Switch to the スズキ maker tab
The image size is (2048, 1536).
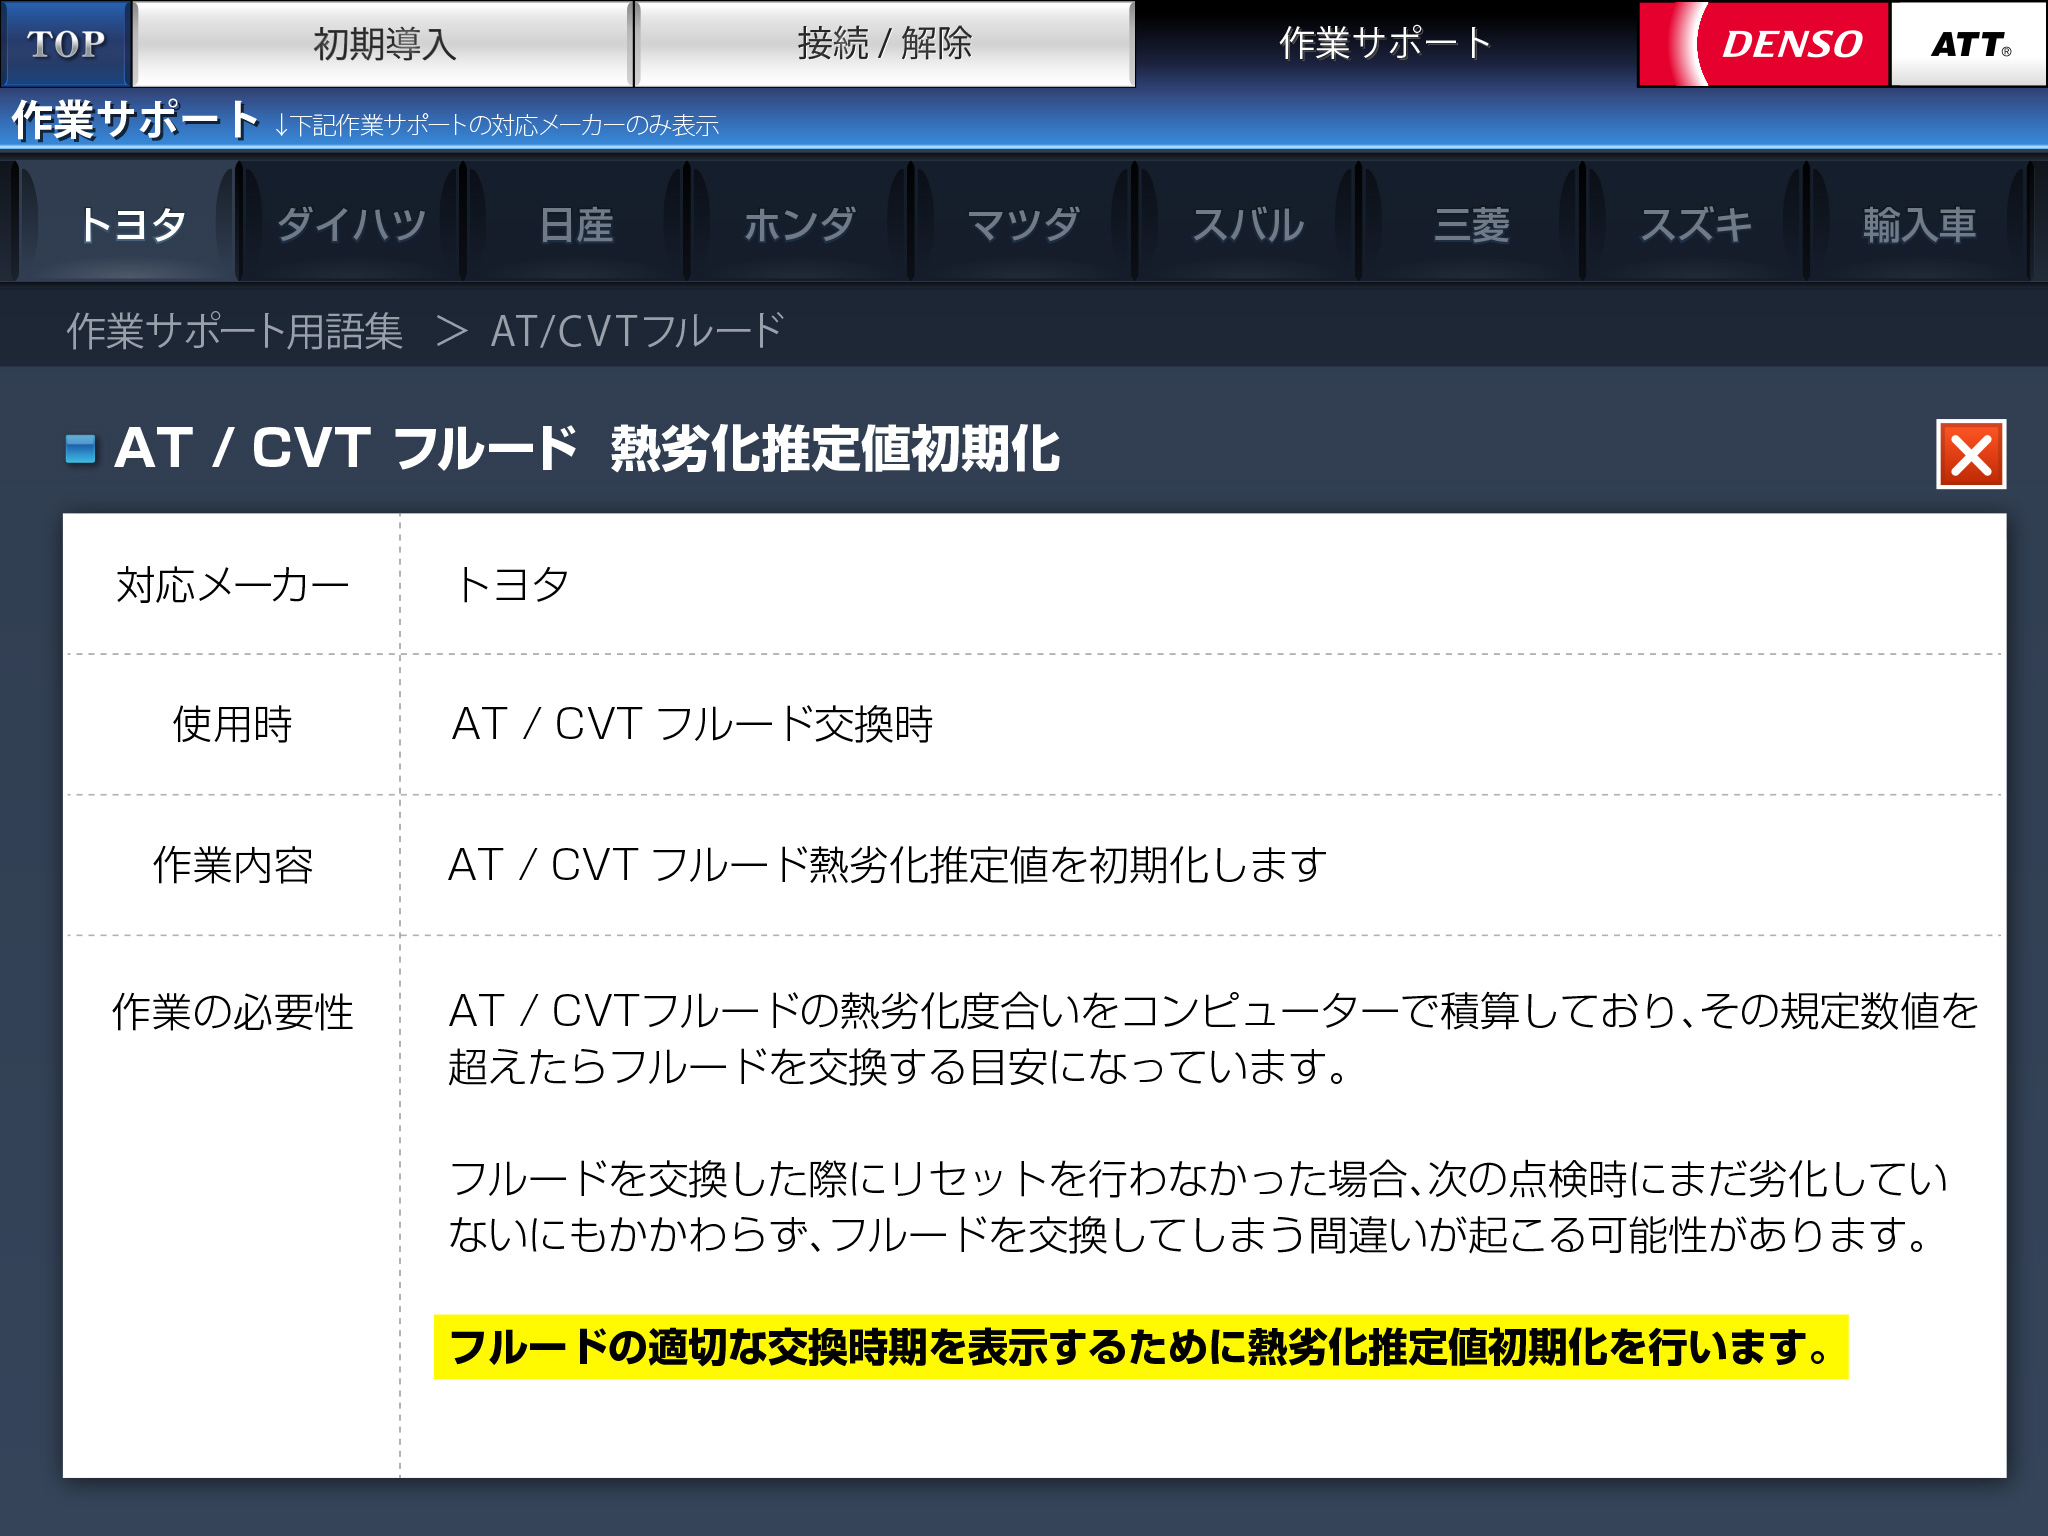1696,224
